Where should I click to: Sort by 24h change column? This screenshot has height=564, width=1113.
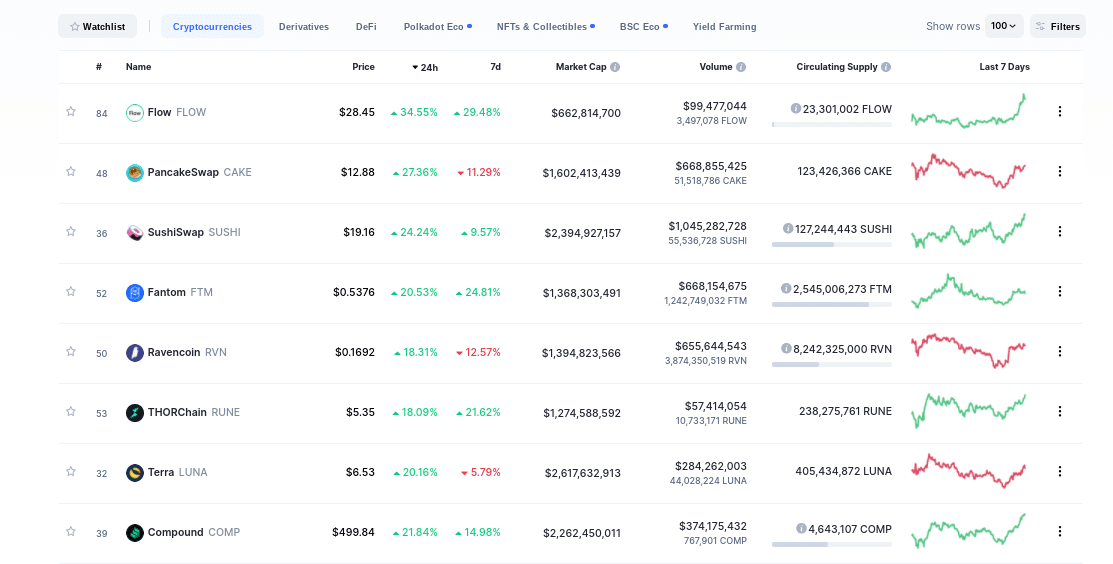point(425,67)
